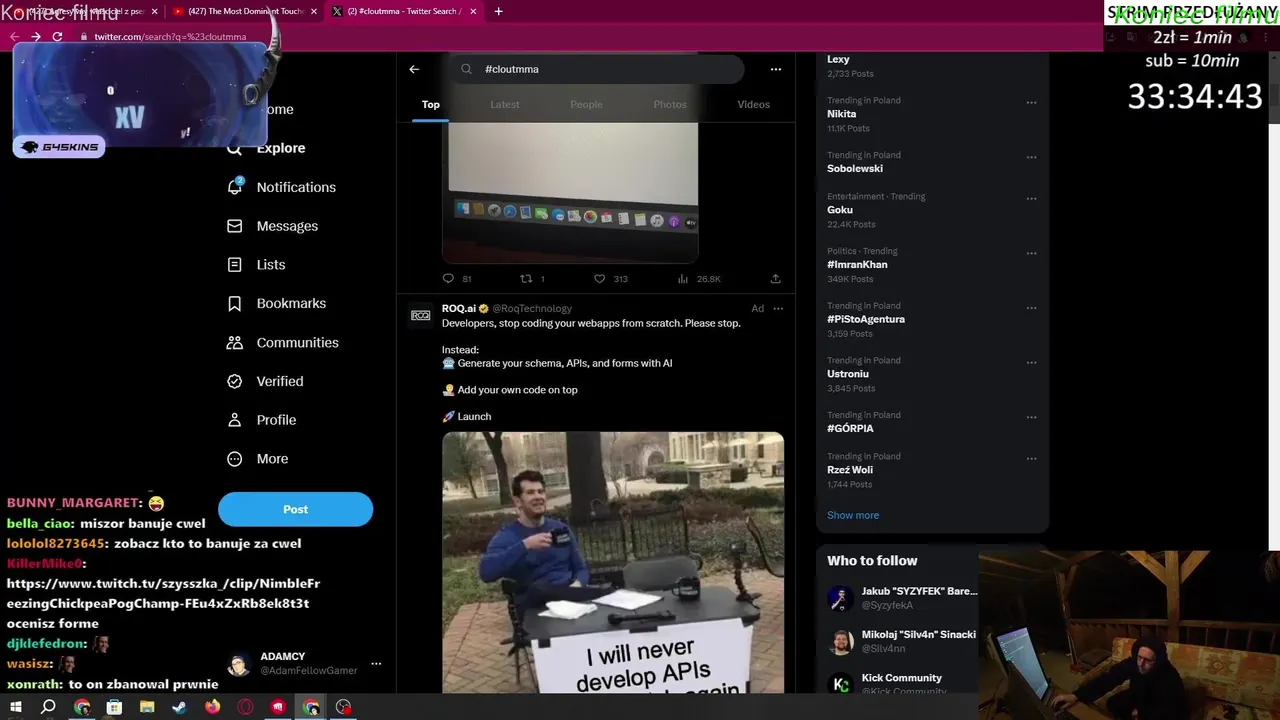Open ROQ.ai ad three-dot menu
The height and width of the screenshot is (720, 1280).
click(x=778, y=308)
